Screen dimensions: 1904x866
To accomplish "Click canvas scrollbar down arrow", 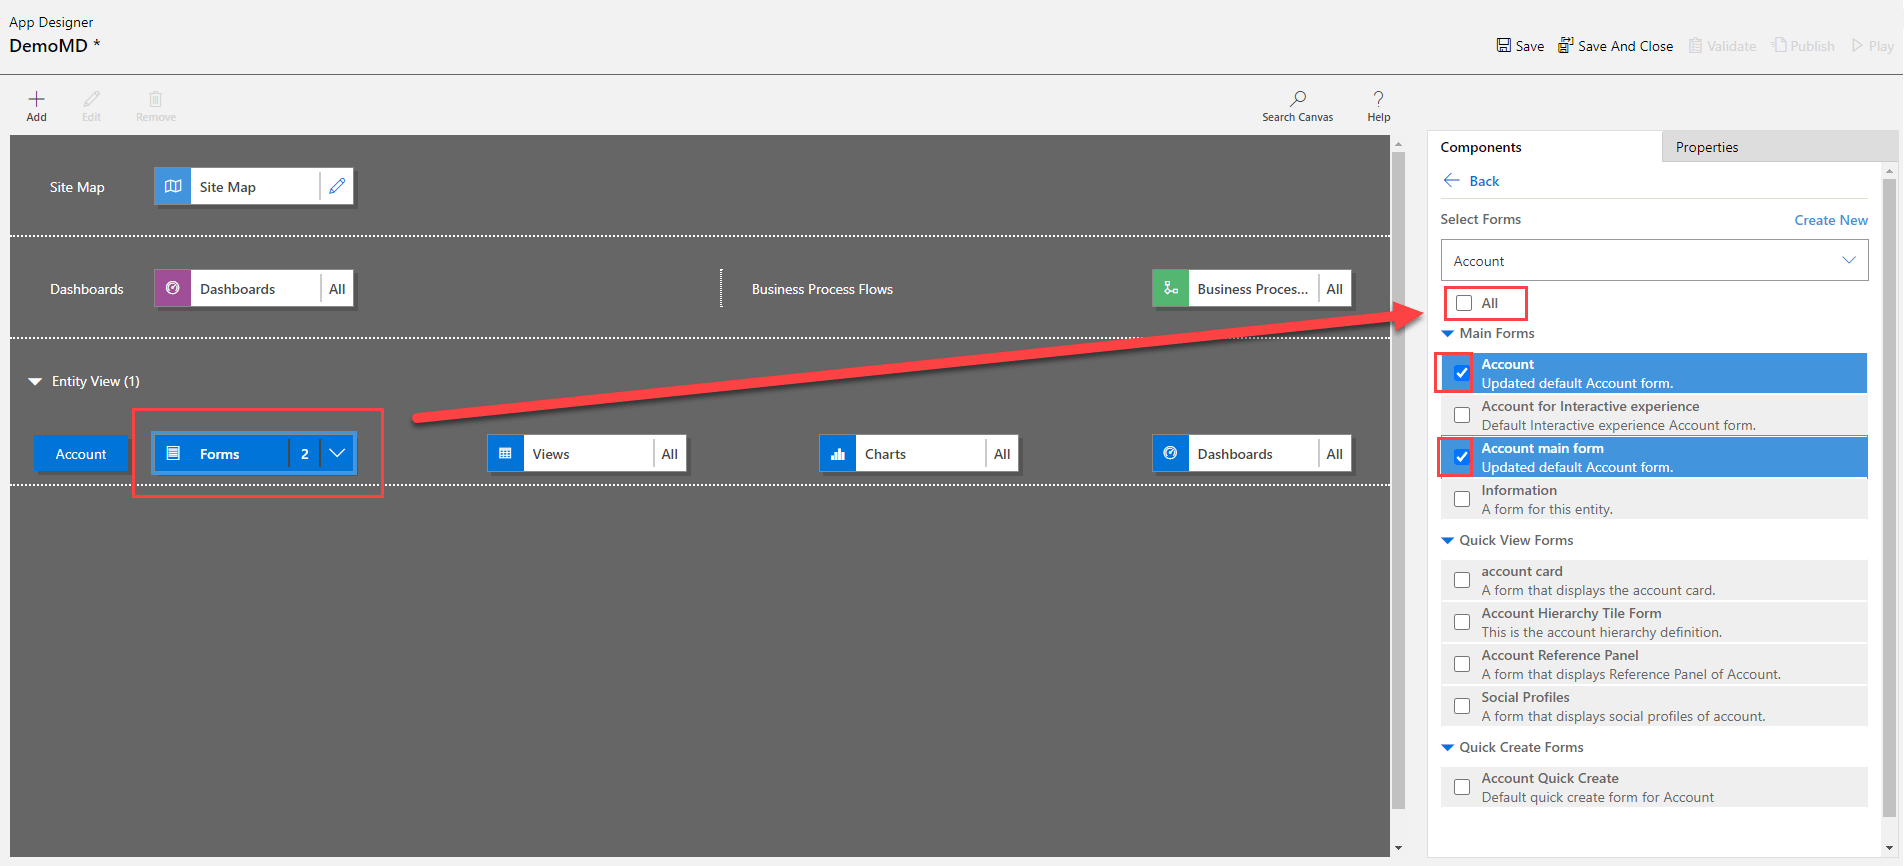I will [x=1398, y=848].
